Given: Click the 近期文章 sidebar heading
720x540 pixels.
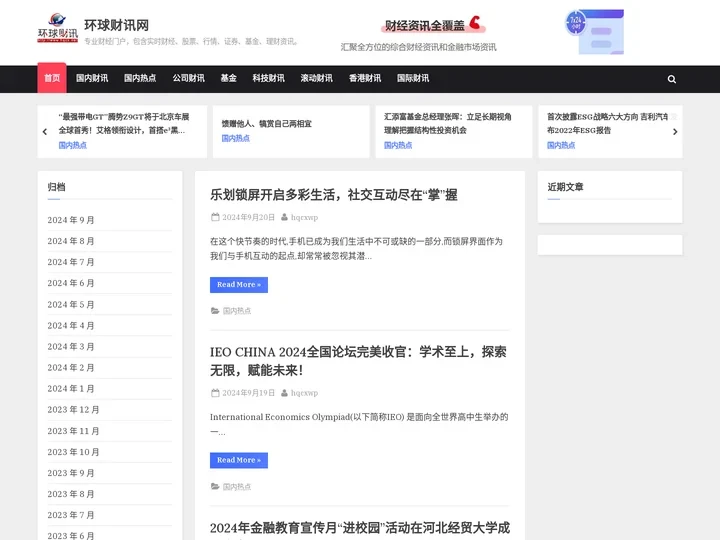Looking at the screenshot, I should (565, 187).
